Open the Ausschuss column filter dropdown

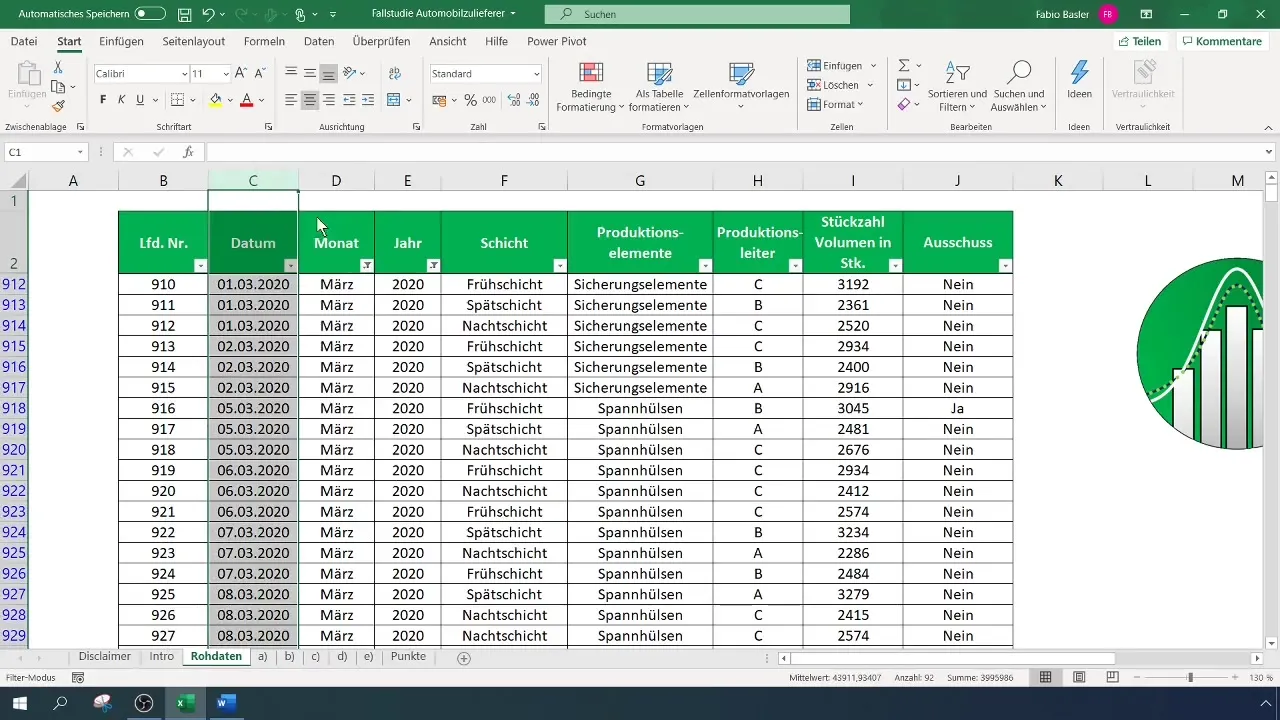(x=1004, y=265)
